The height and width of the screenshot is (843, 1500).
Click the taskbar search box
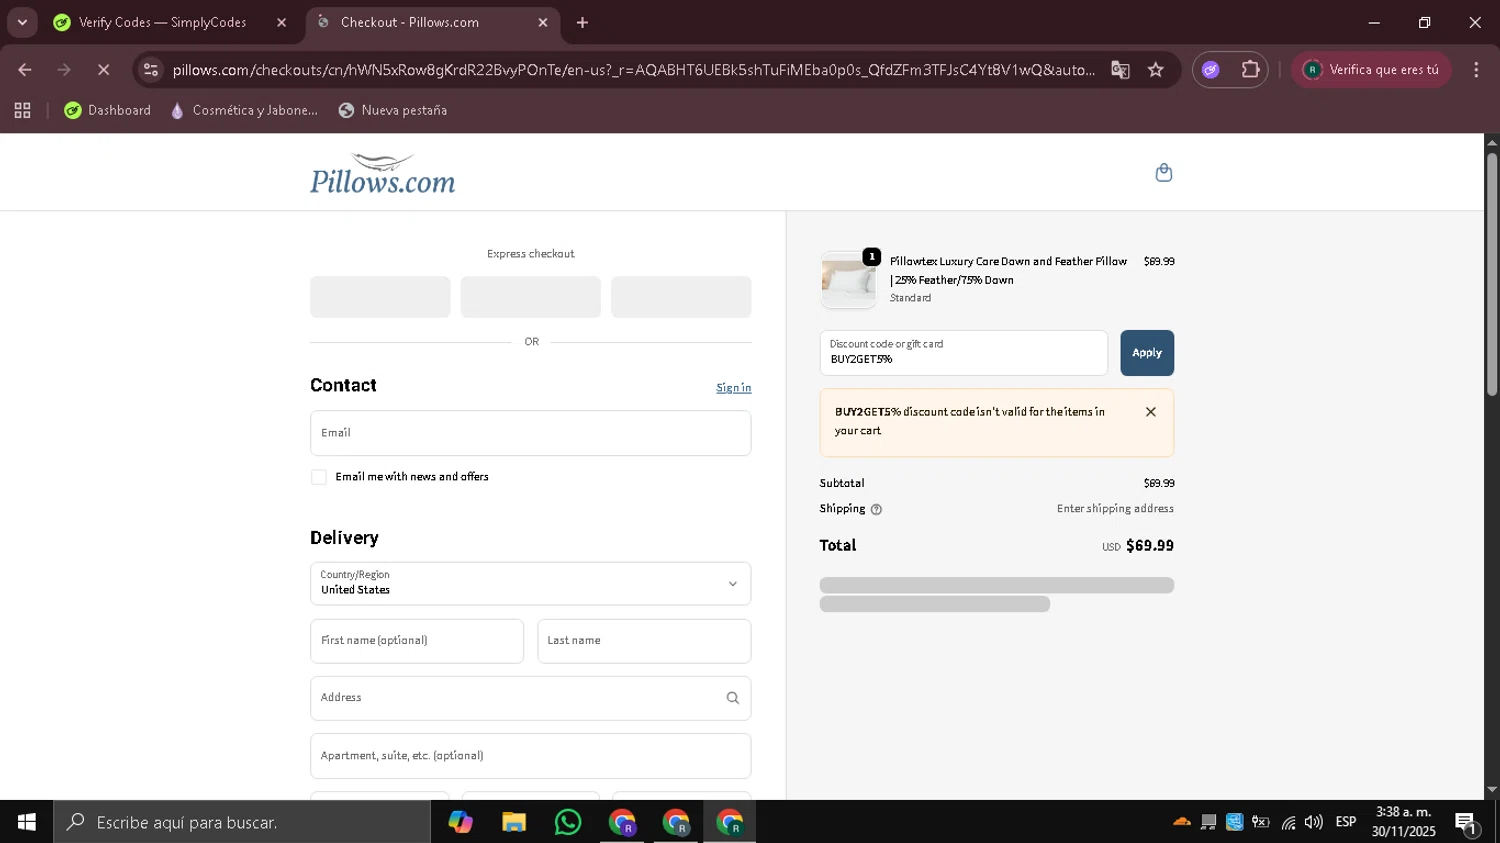pos(242,822)
